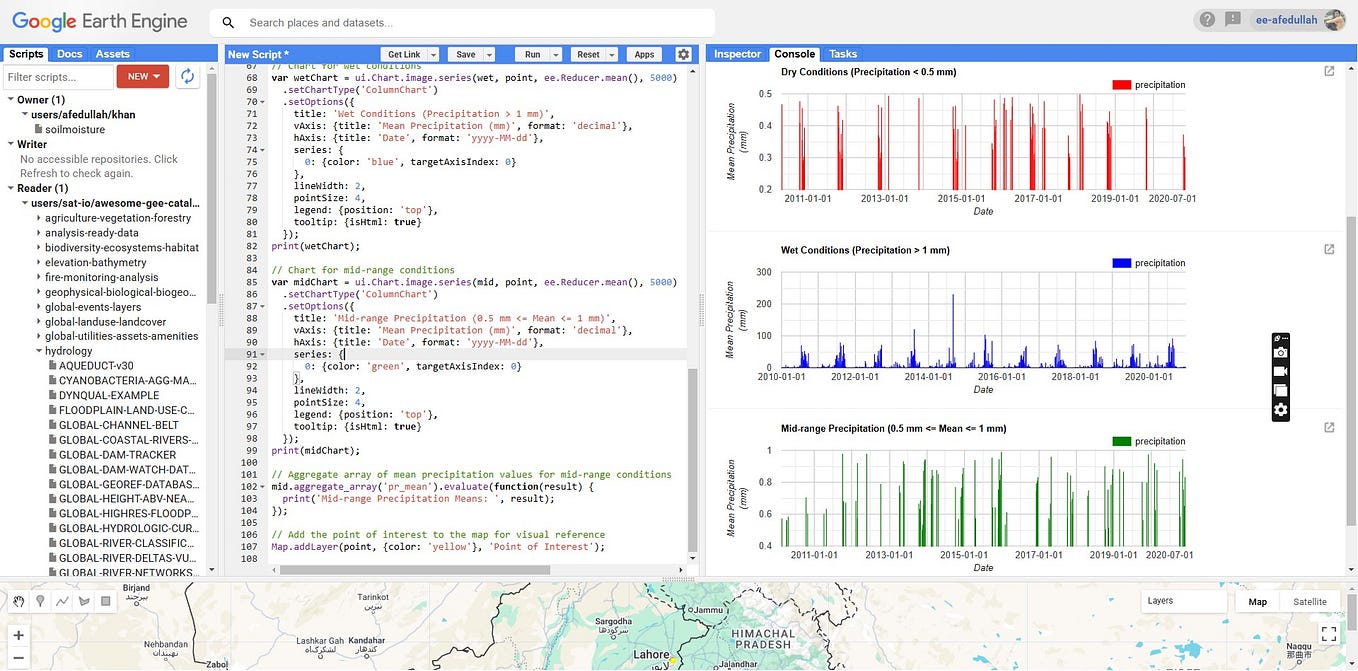Open the user account avatar
The image size is (1358, 671).
[1334, 20]
